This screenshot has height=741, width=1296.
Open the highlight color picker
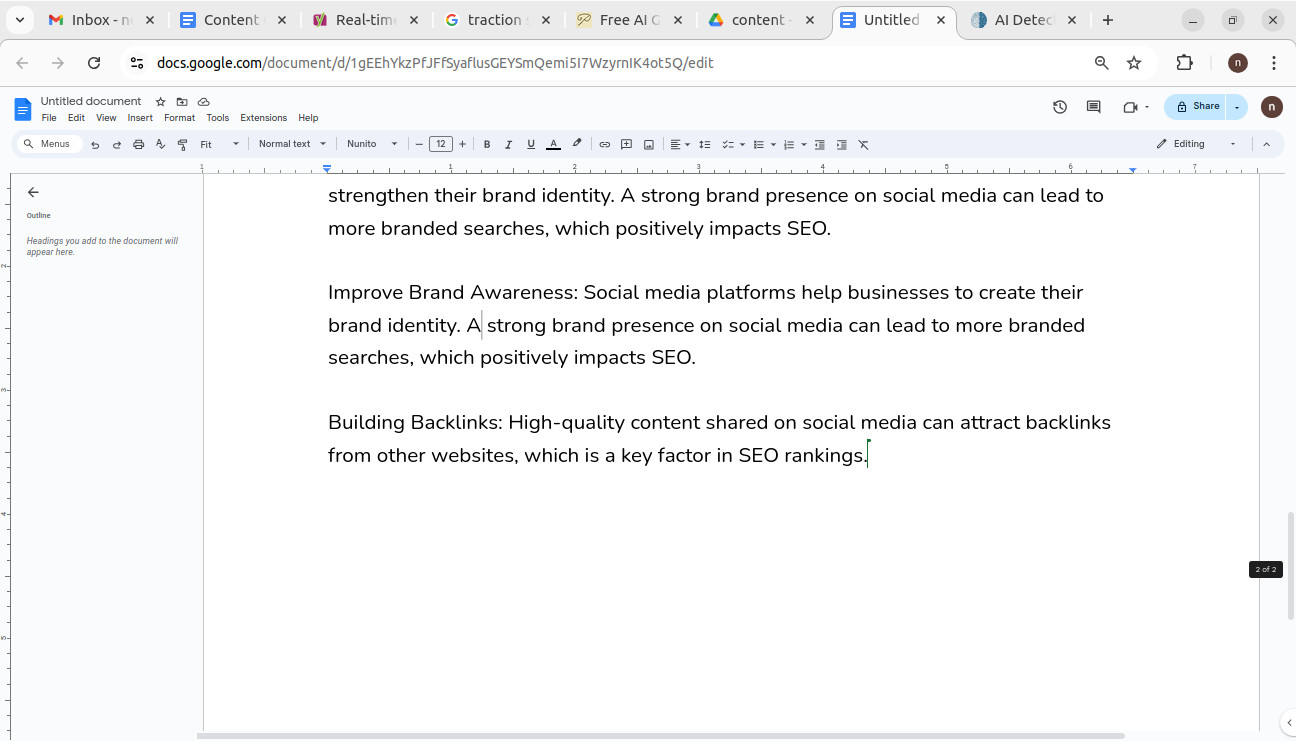[577, 144]
